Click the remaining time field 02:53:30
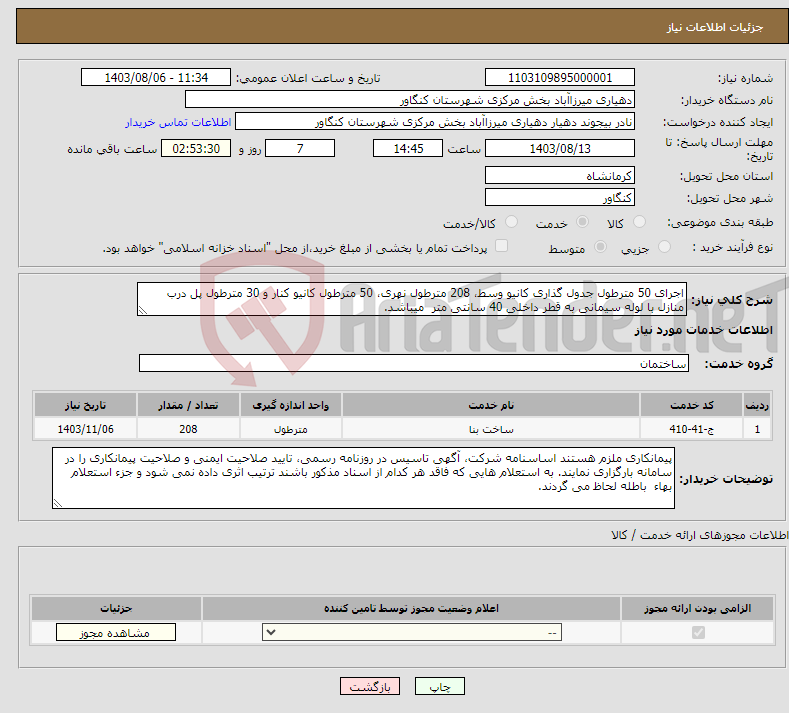 tap(196, 148)
